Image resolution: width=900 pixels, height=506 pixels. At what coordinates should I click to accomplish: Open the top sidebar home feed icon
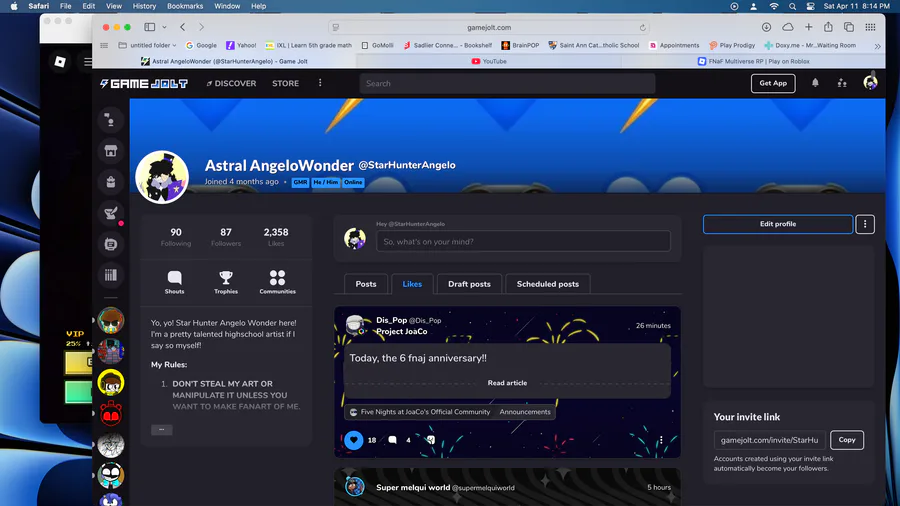tap(111, 120)
